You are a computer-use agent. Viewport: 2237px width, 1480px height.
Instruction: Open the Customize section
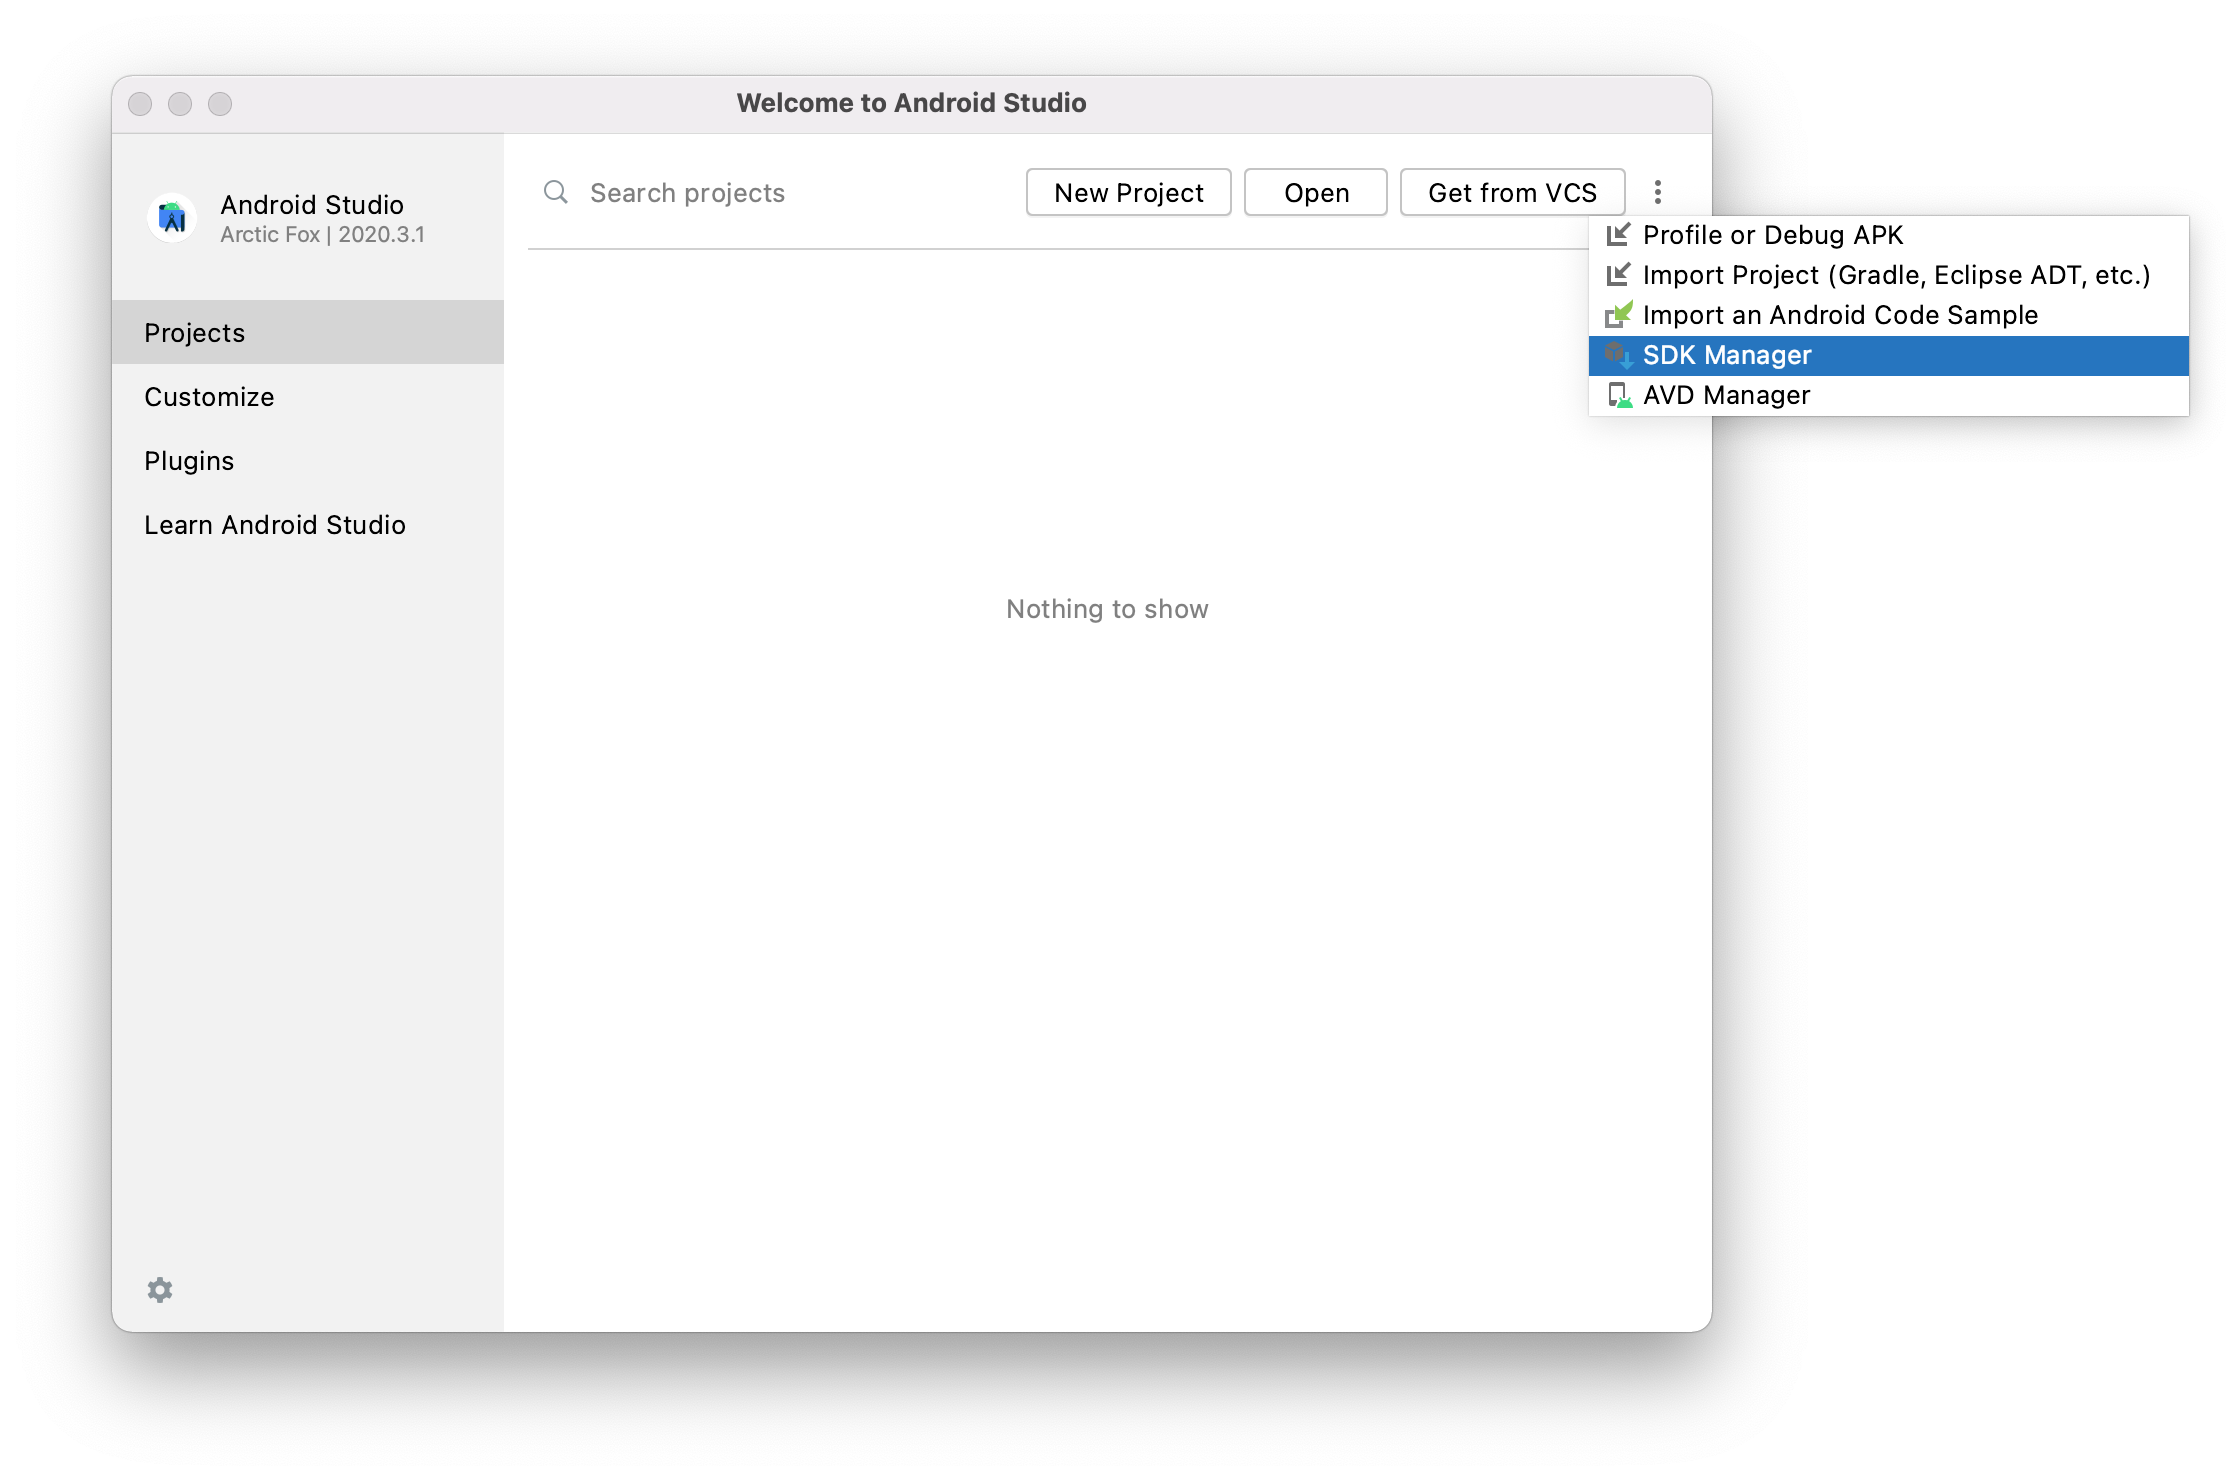(x=308, y=396)
